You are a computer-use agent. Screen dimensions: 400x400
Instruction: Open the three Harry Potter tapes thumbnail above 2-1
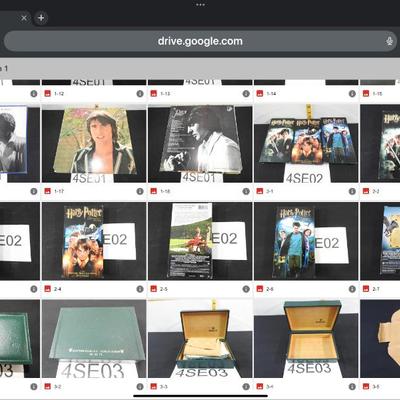coord(306,143)
